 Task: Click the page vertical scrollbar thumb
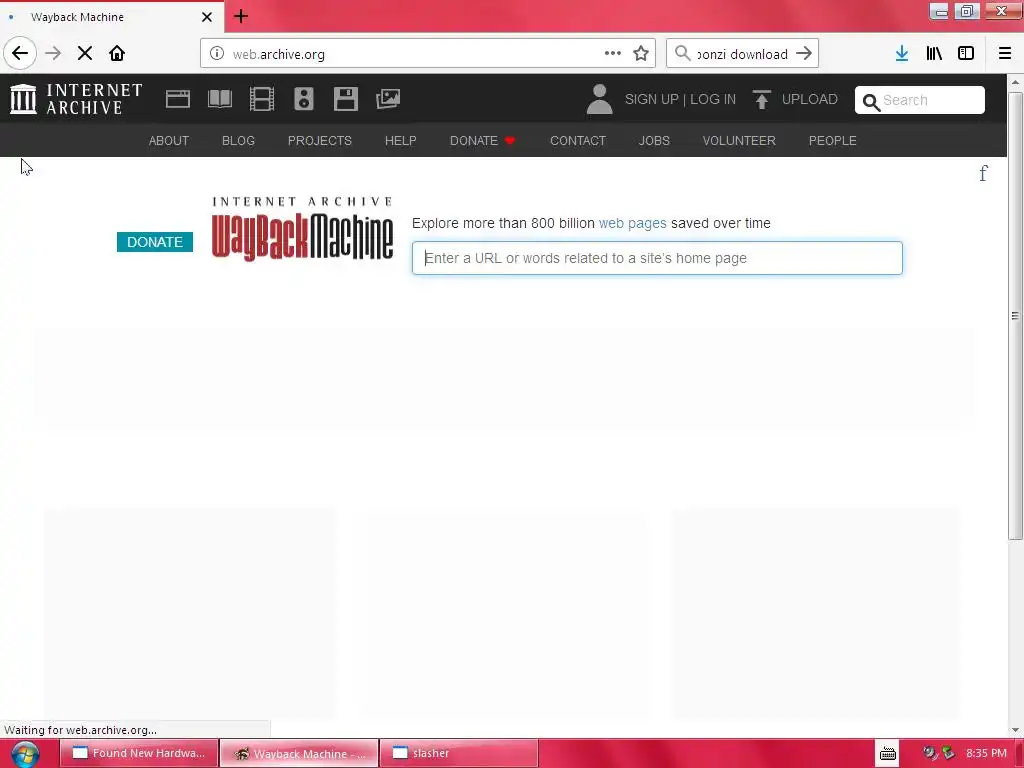point(1015,316)
